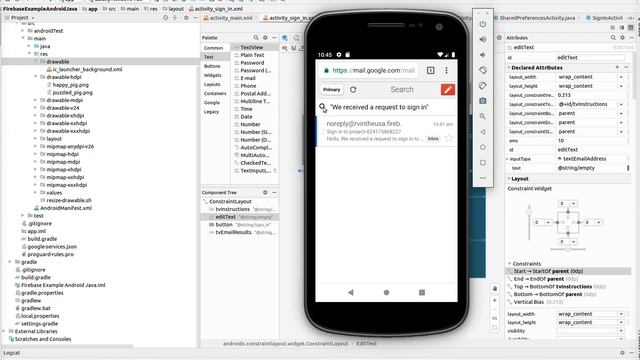This screenshot has width=640, height=360.
Task: Click the emulator volume down icon
Action: coord(483,55)
